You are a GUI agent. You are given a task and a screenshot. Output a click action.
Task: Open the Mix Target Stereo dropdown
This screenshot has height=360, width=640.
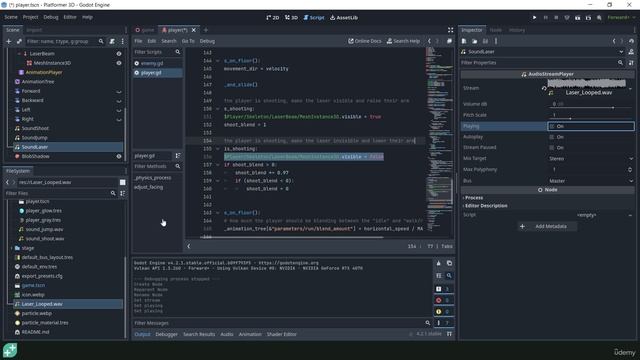[x=591, y=158]
